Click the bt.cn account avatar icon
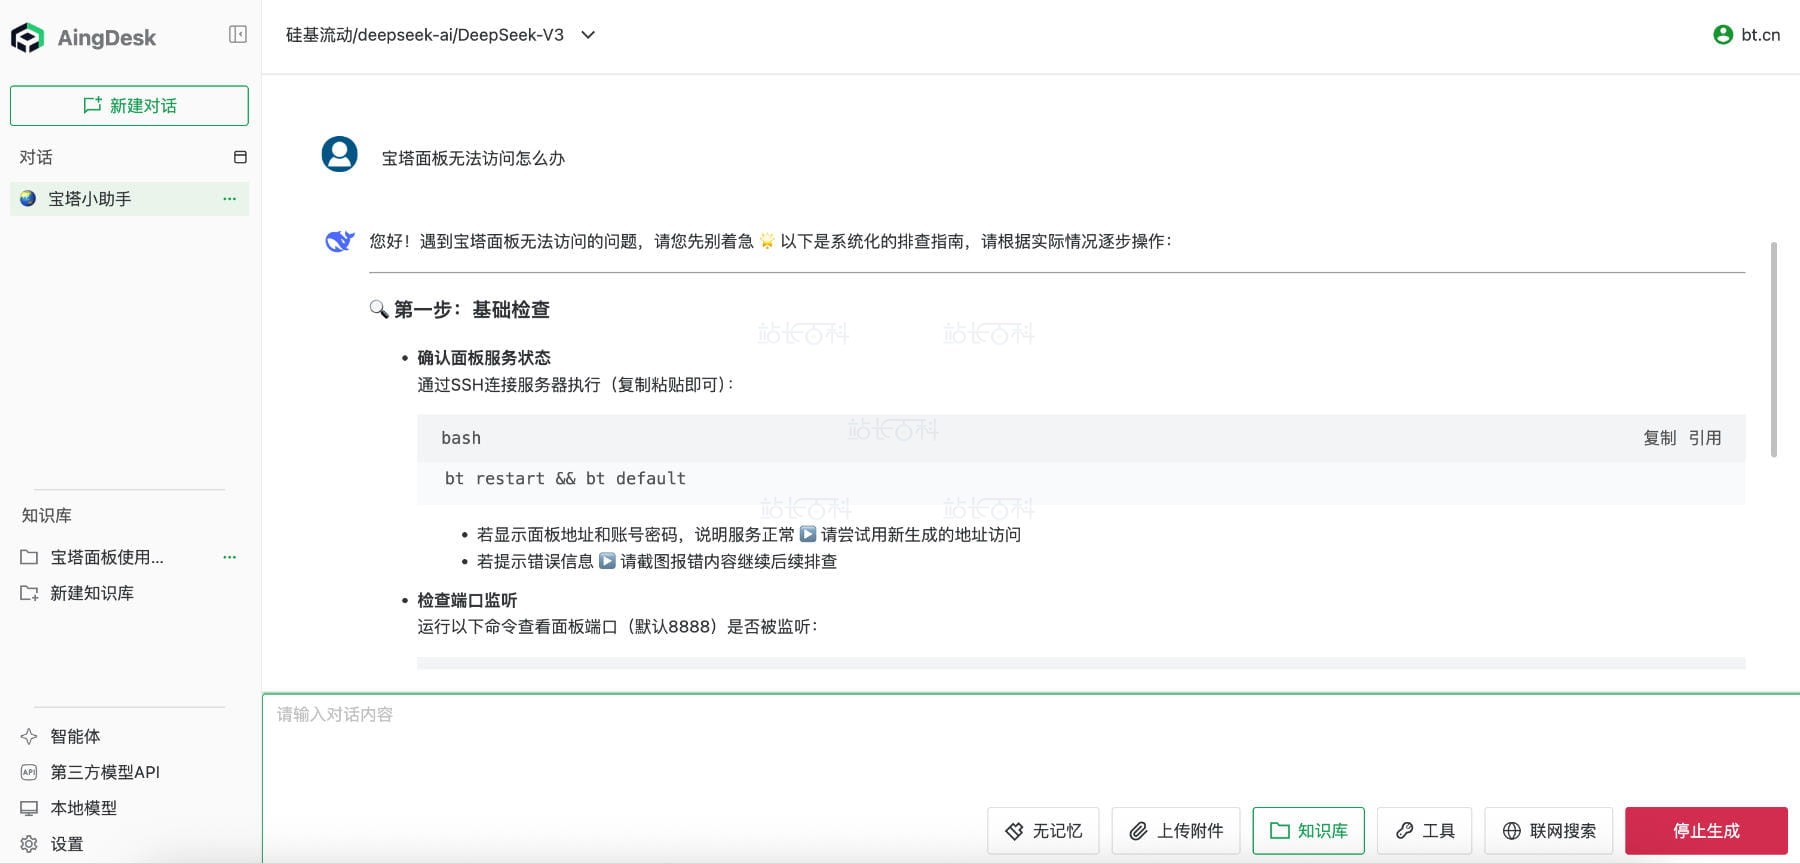This screenshot has width=1800, height=864. pyautogui.click(x=1723, y=35)
